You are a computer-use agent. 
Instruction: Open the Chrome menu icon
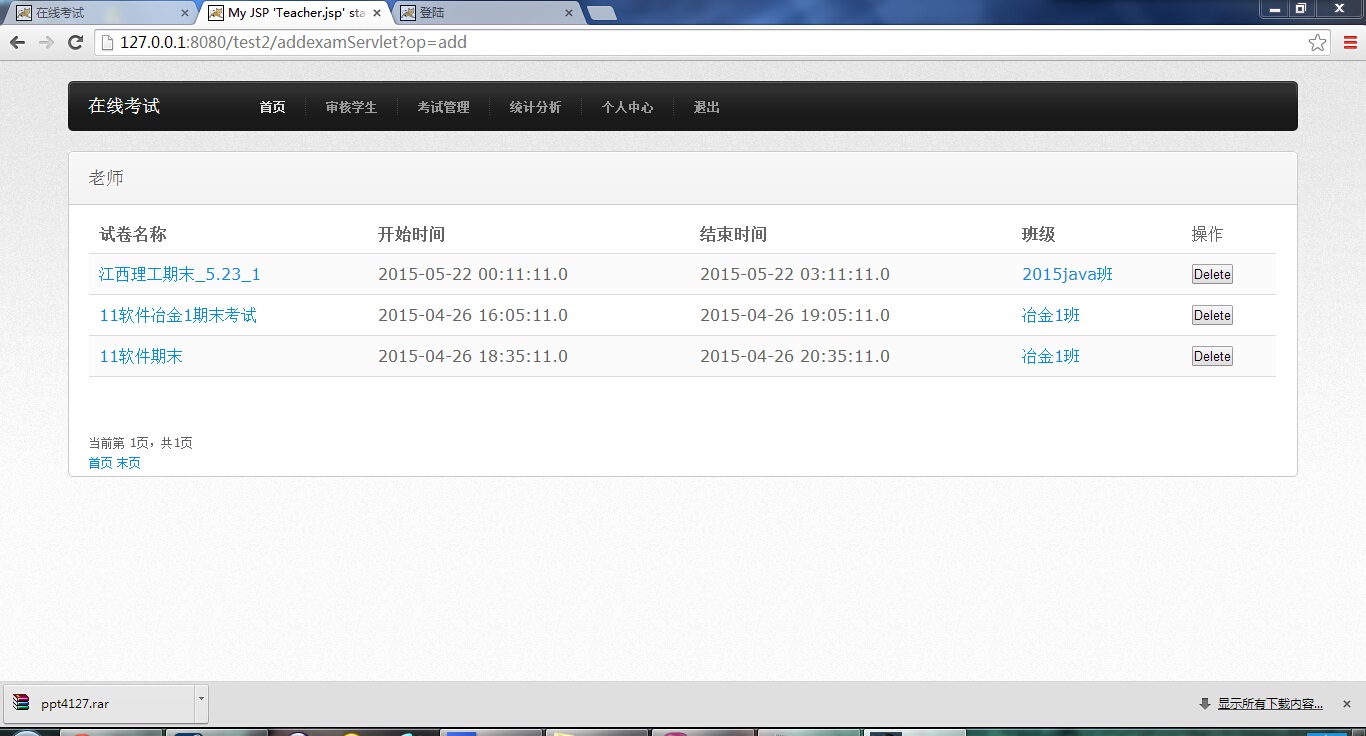click(x=1349, y=42)
